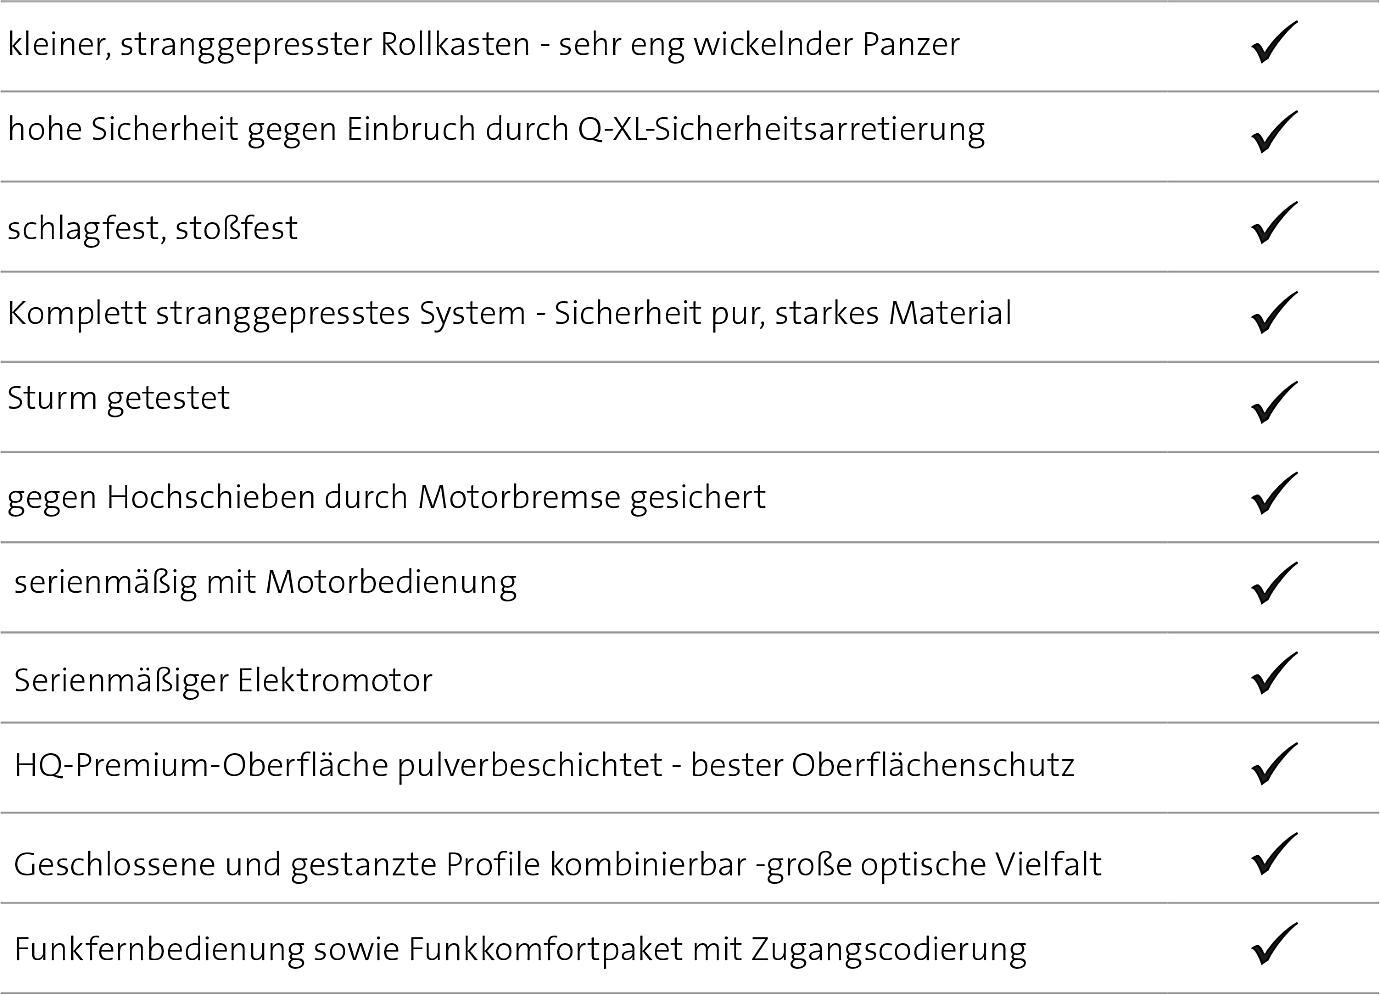Click checkmark for Q-XL-Sicherheitsarretierung row
Viewport: 1380px width, 995px height.
tap(1274, 132)
